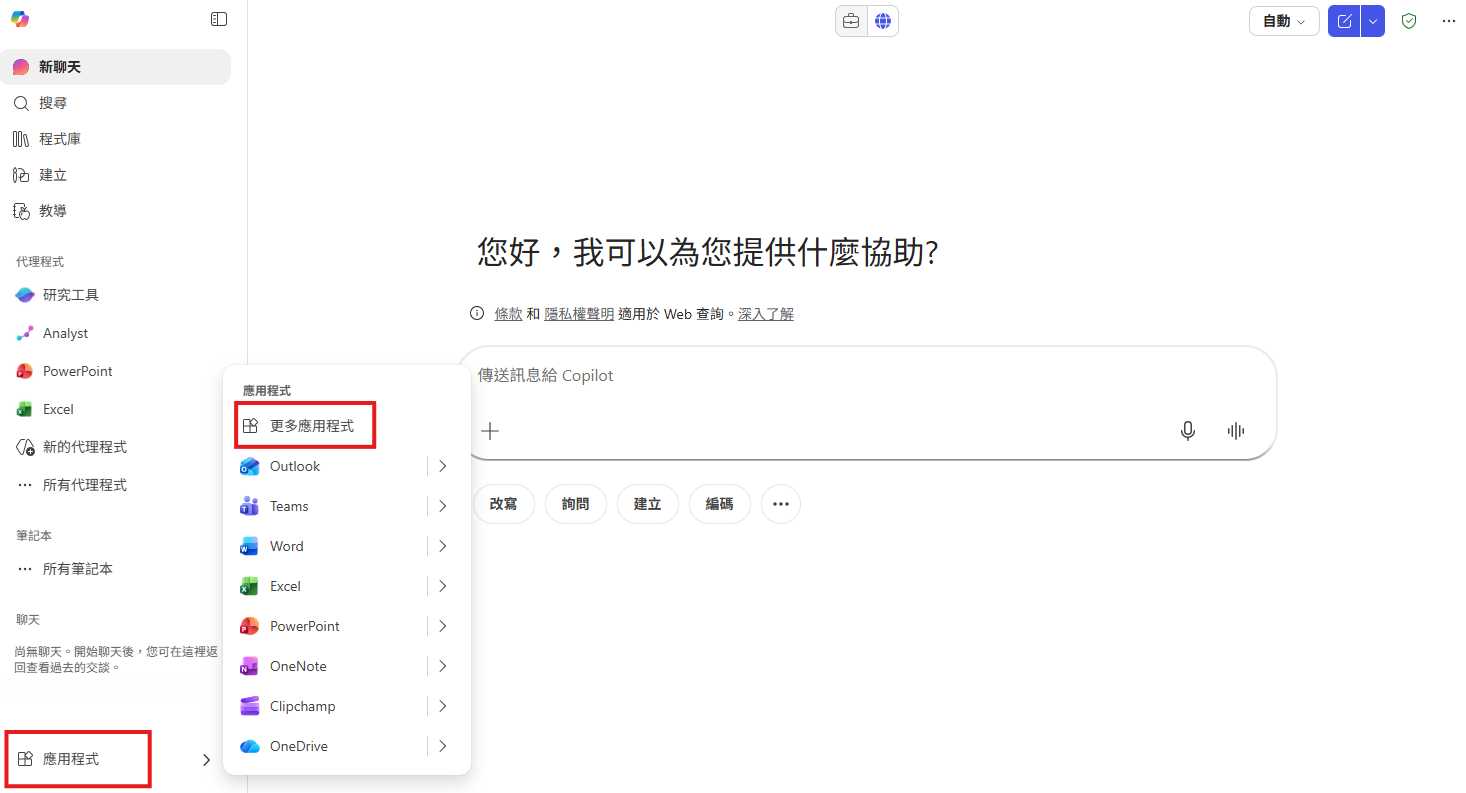The width and height of the screenshot is (1466, 793).
Task: Show 所有代理程式 list
Action: (x=118, y=485)
